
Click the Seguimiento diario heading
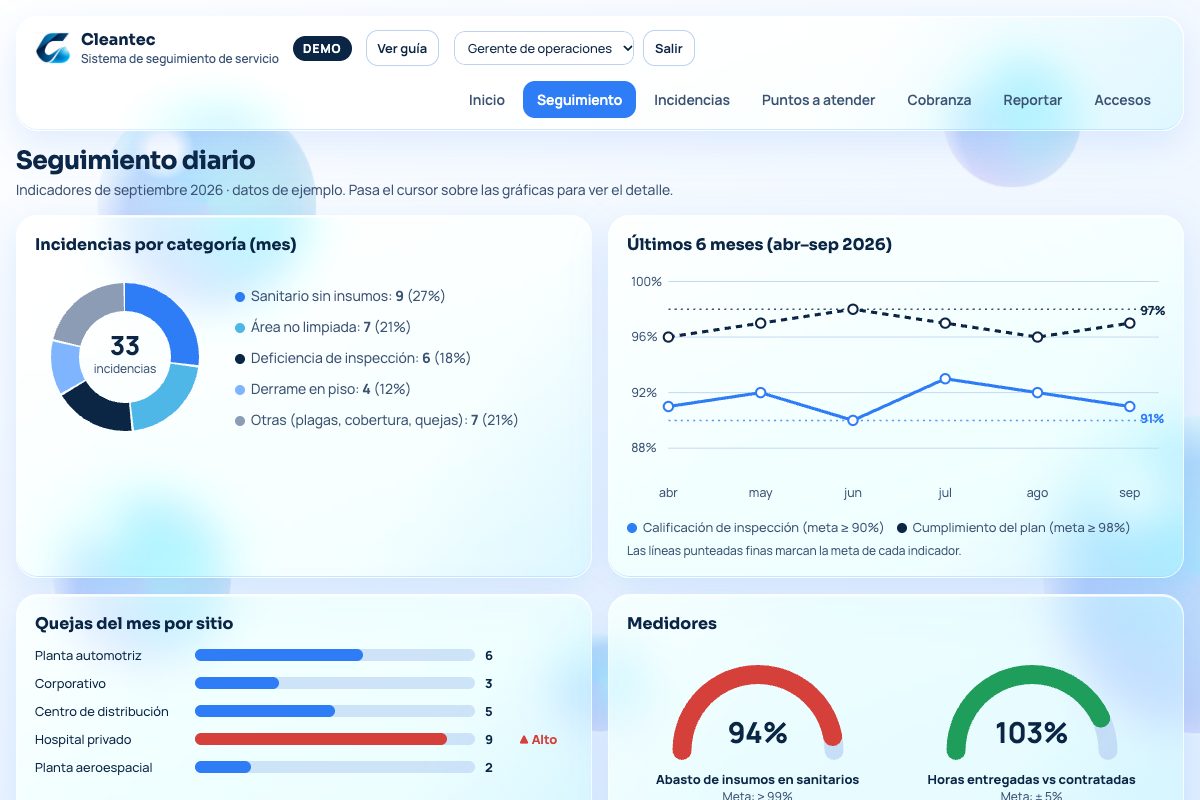click(x=136, y=160)
